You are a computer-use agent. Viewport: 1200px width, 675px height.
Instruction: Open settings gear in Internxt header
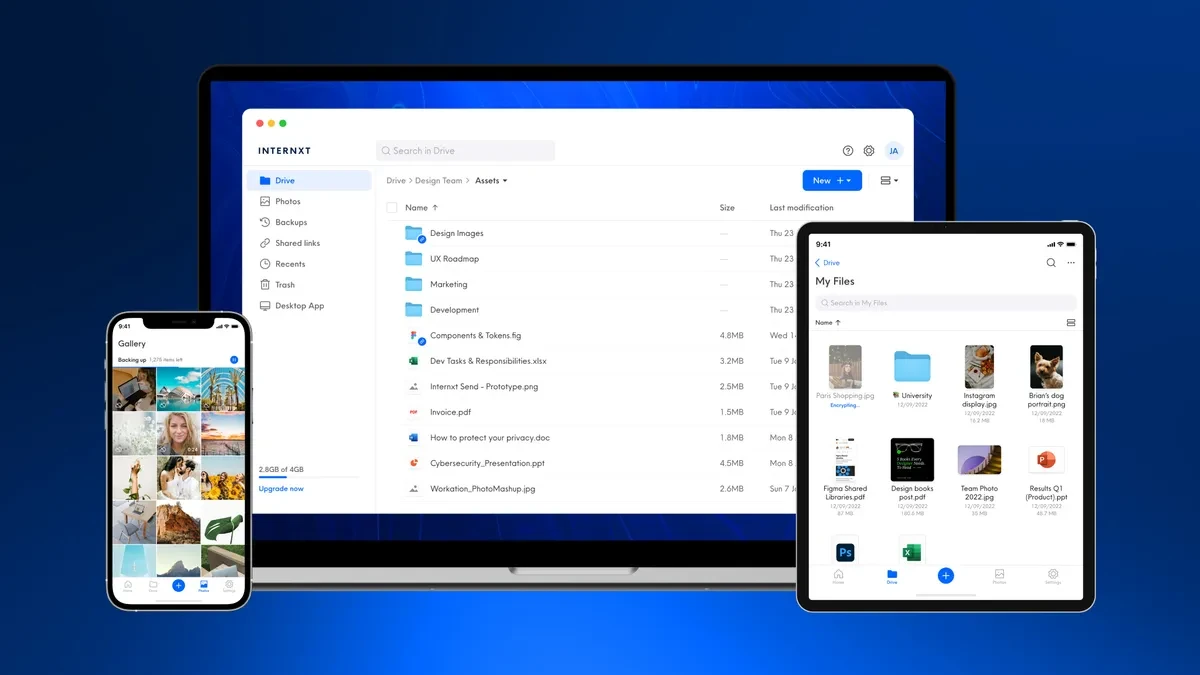point(869,151)
